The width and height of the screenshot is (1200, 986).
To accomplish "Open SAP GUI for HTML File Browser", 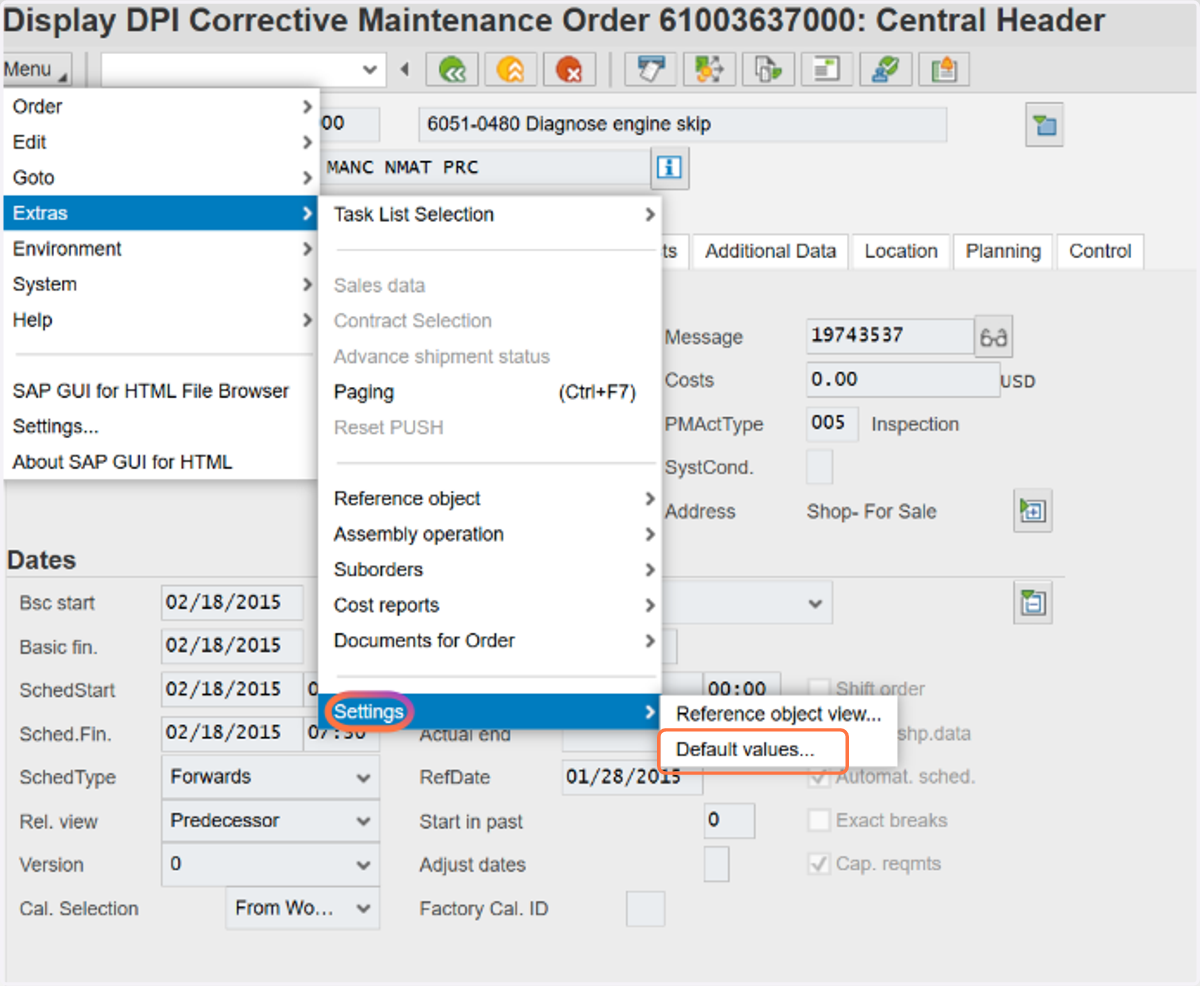I will coord(161,391).
